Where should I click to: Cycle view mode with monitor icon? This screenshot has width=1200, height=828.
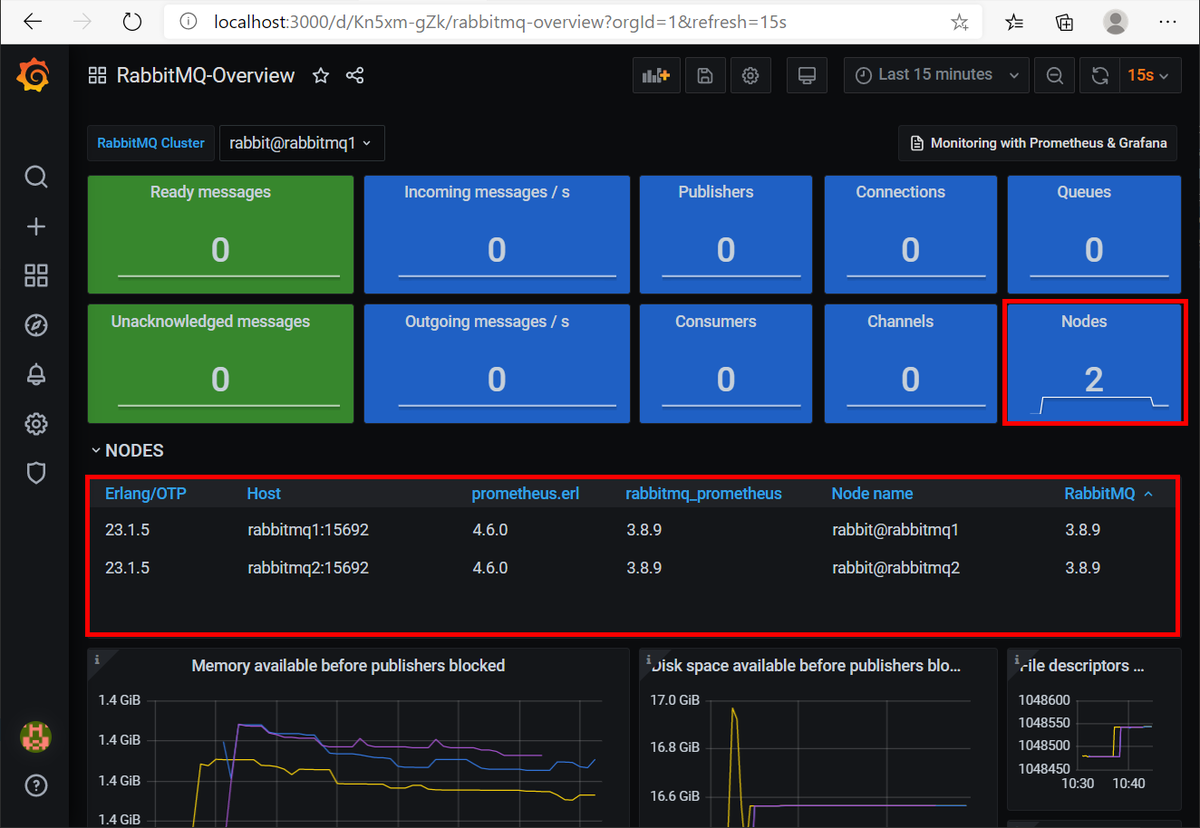pyautogui.click(x=807, y=75)
